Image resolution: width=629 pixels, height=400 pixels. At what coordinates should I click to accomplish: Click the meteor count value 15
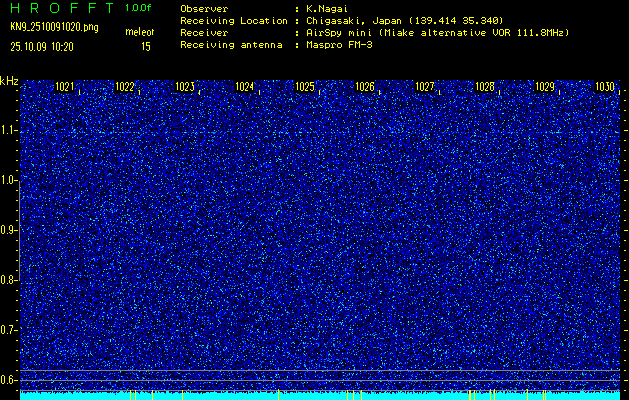(x=146, y=46)
